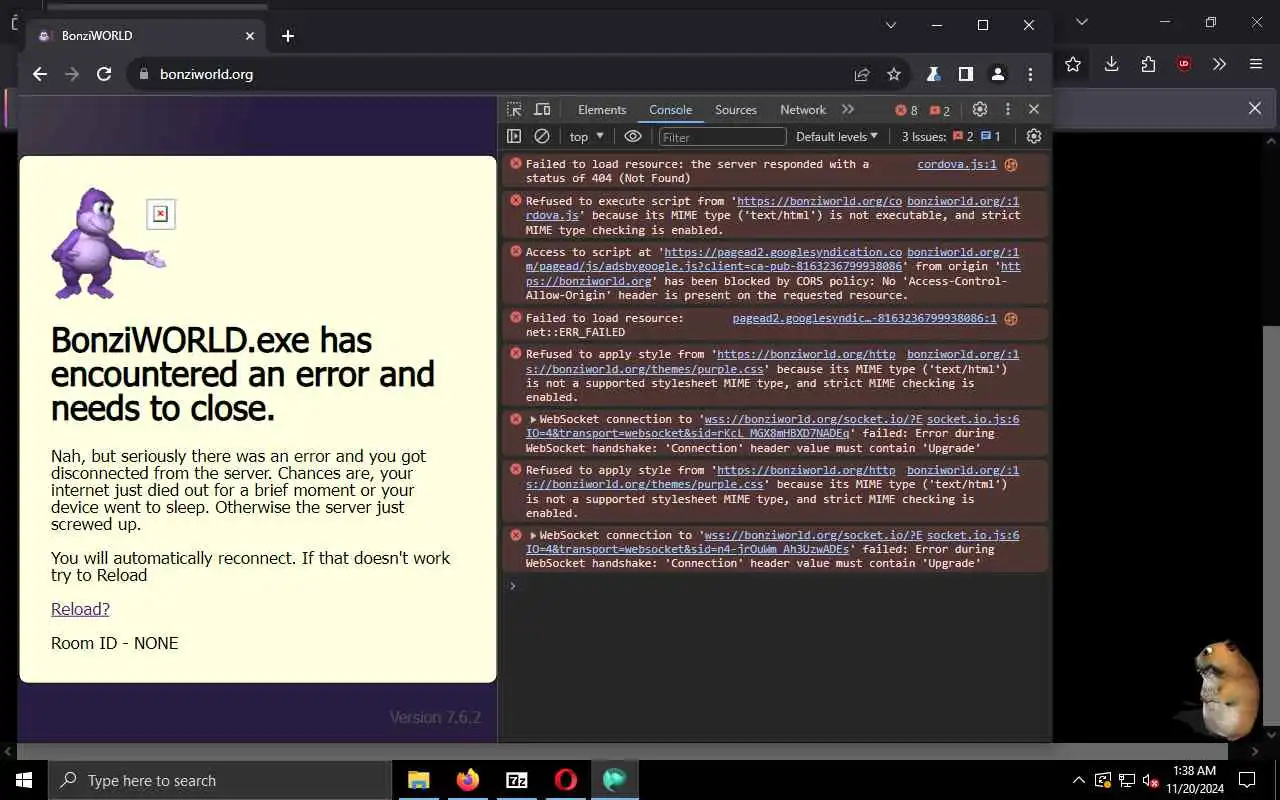Open console settings gear icon
The width and height of the screenshot is (1280, 800).
pyautogui.click(x=1034, y=136)
